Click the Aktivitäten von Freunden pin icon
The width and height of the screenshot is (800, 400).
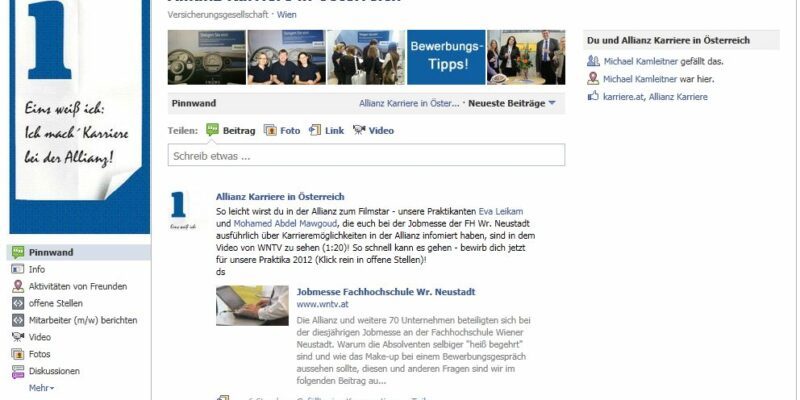pyautogui.click(x=18, y=286)
